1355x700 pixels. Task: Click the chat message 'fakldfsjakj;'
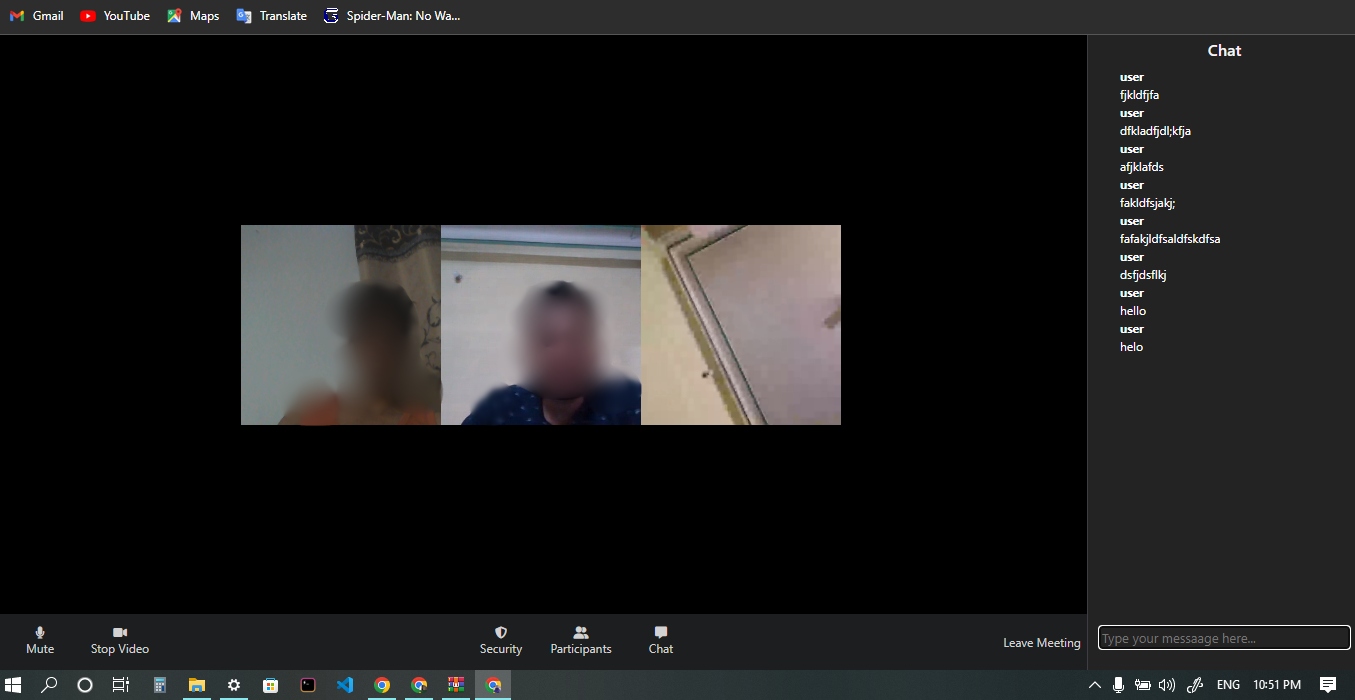[1147, 203]
